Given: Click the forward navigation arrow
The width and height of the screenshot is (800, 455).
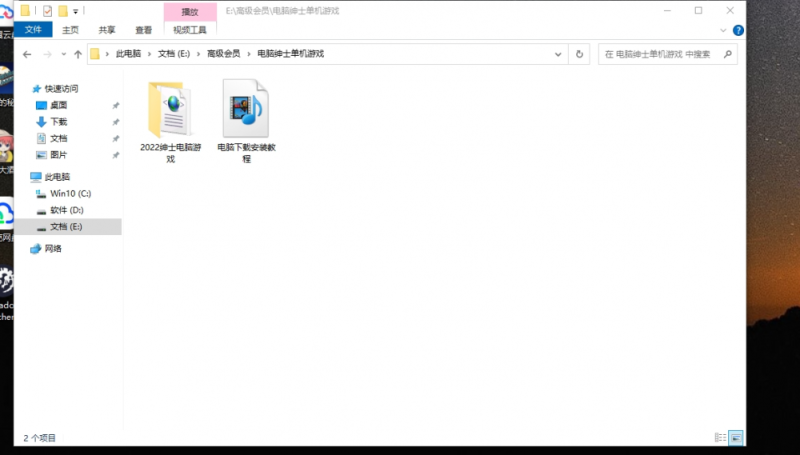Looking at the screenshot, I should (47, 54).
